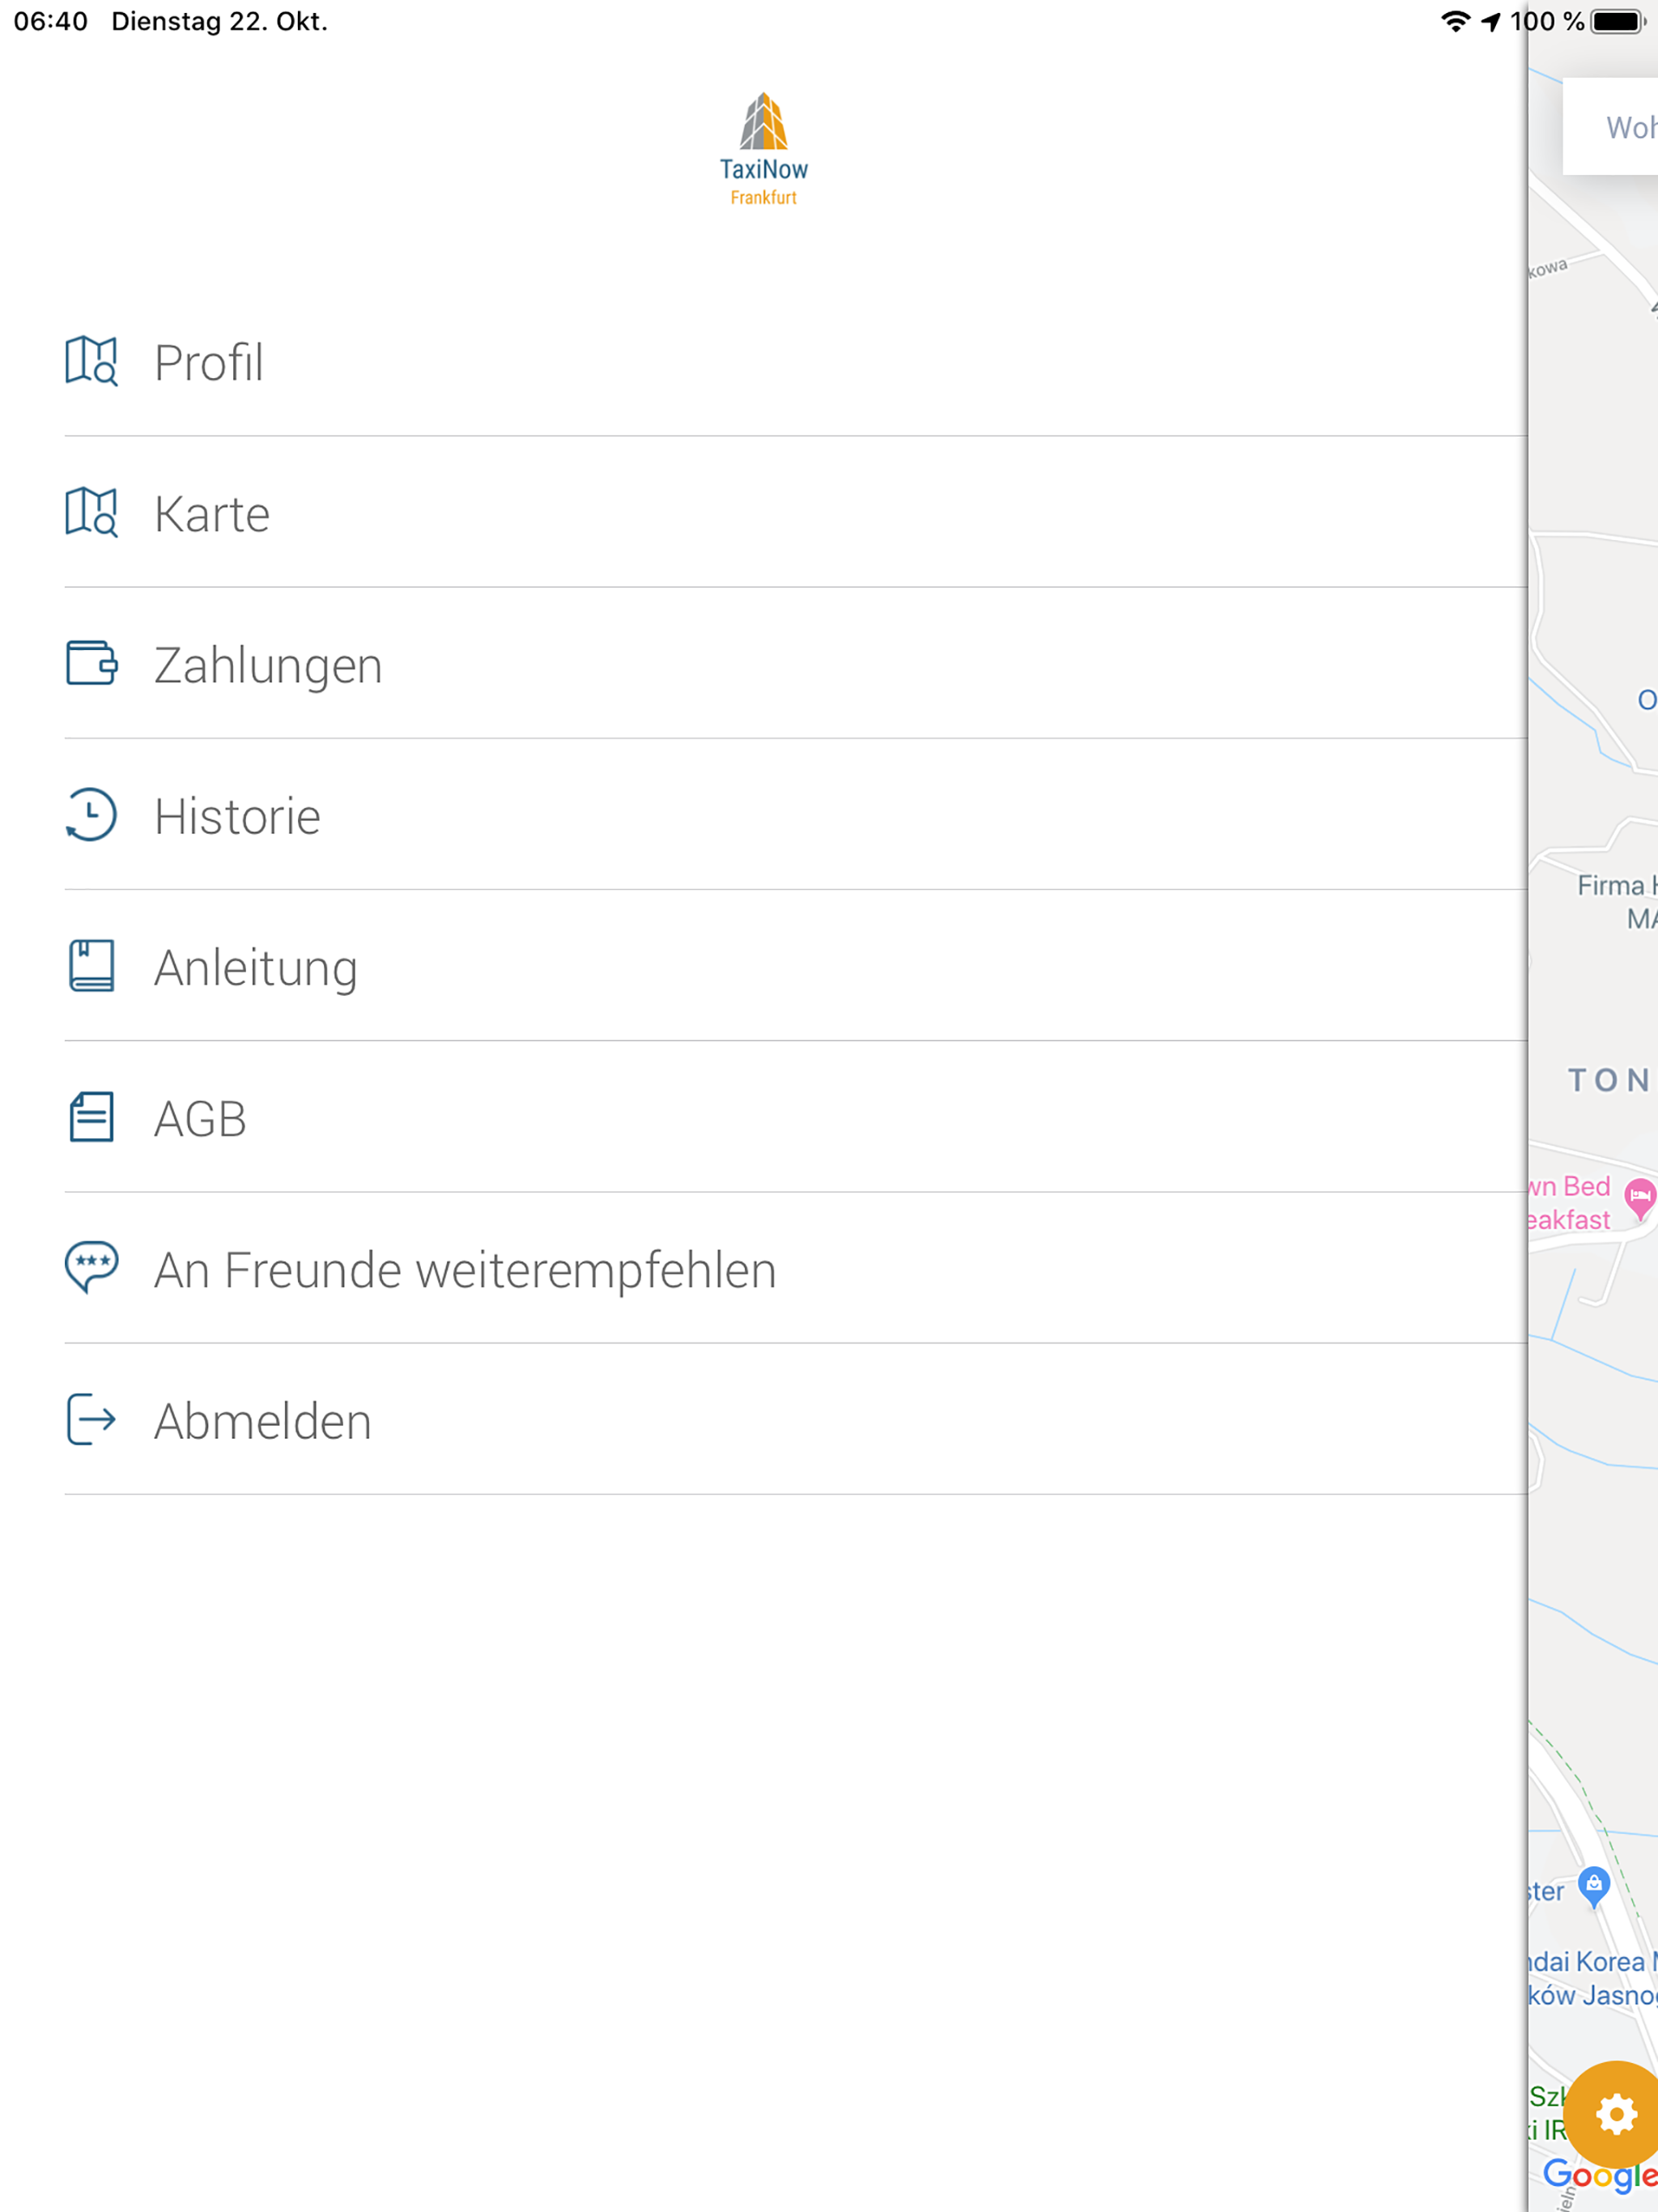Screen dimensions: 1658x2212
Task: Open the Anleitung guide entry
Action: coord(795,966)
